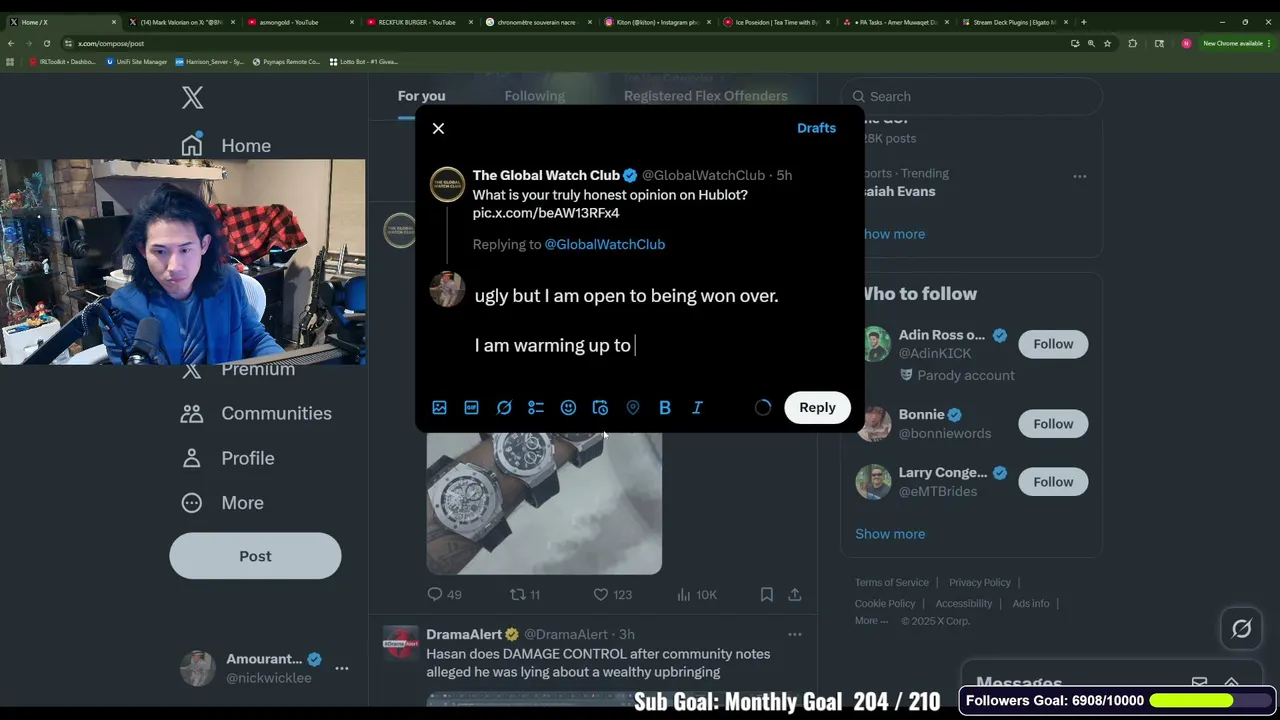Open account menu dots beside Amourant
The height and width of the screenshot is (720, 1280).
point(341,668)
